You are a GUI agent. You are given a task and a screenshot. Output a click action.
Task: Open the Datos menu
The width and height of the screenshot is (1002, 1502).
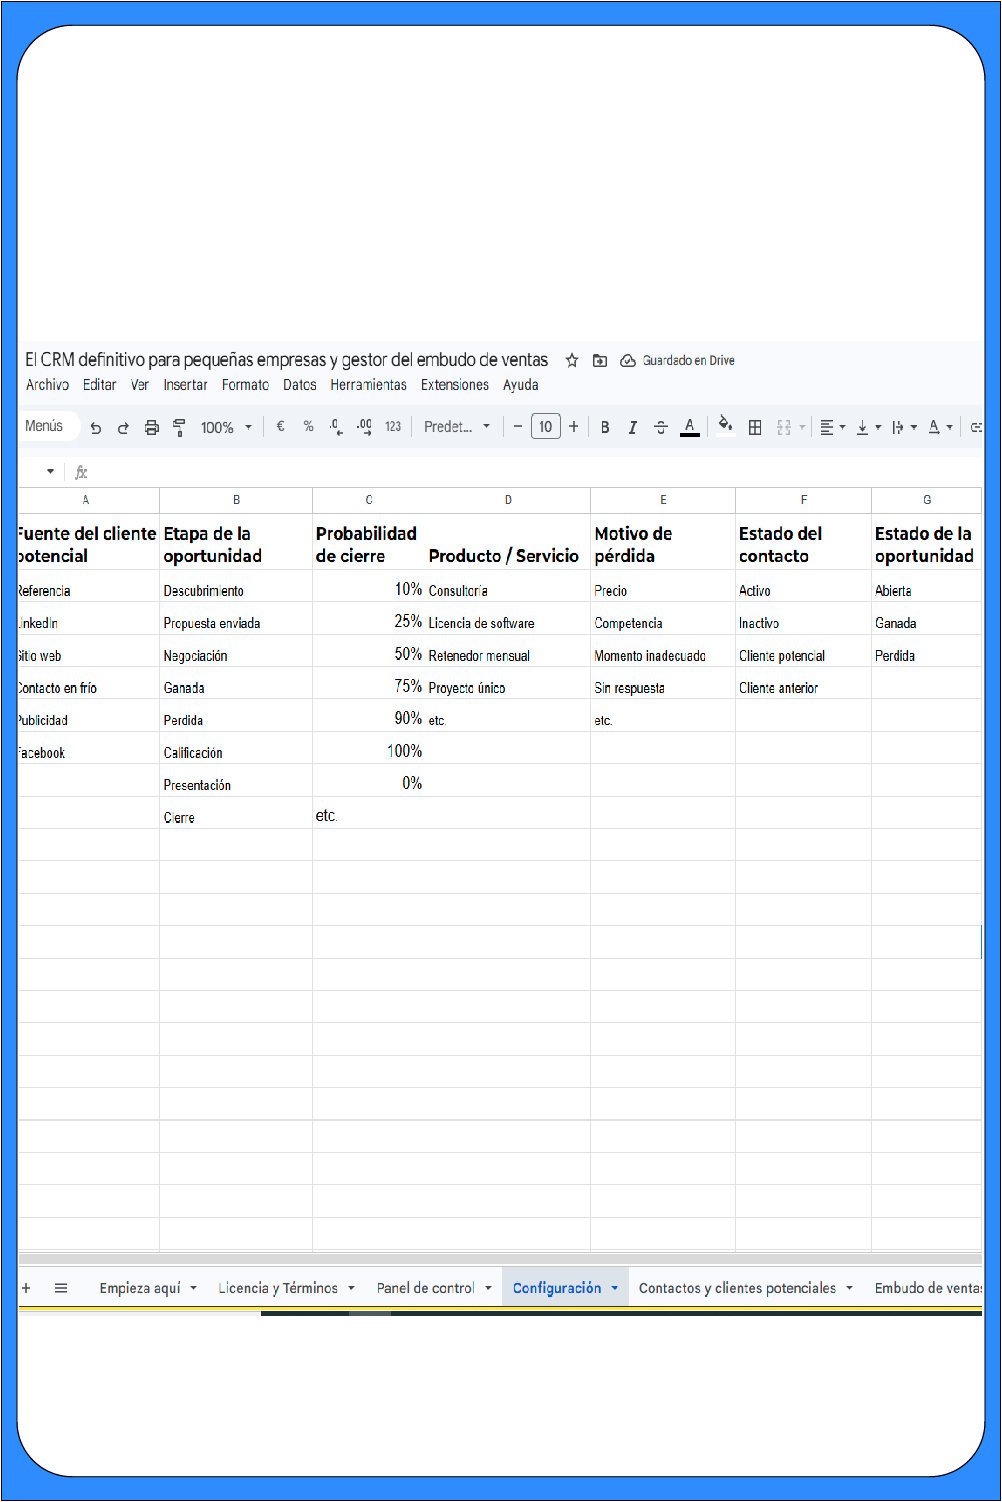coord(299,385)
